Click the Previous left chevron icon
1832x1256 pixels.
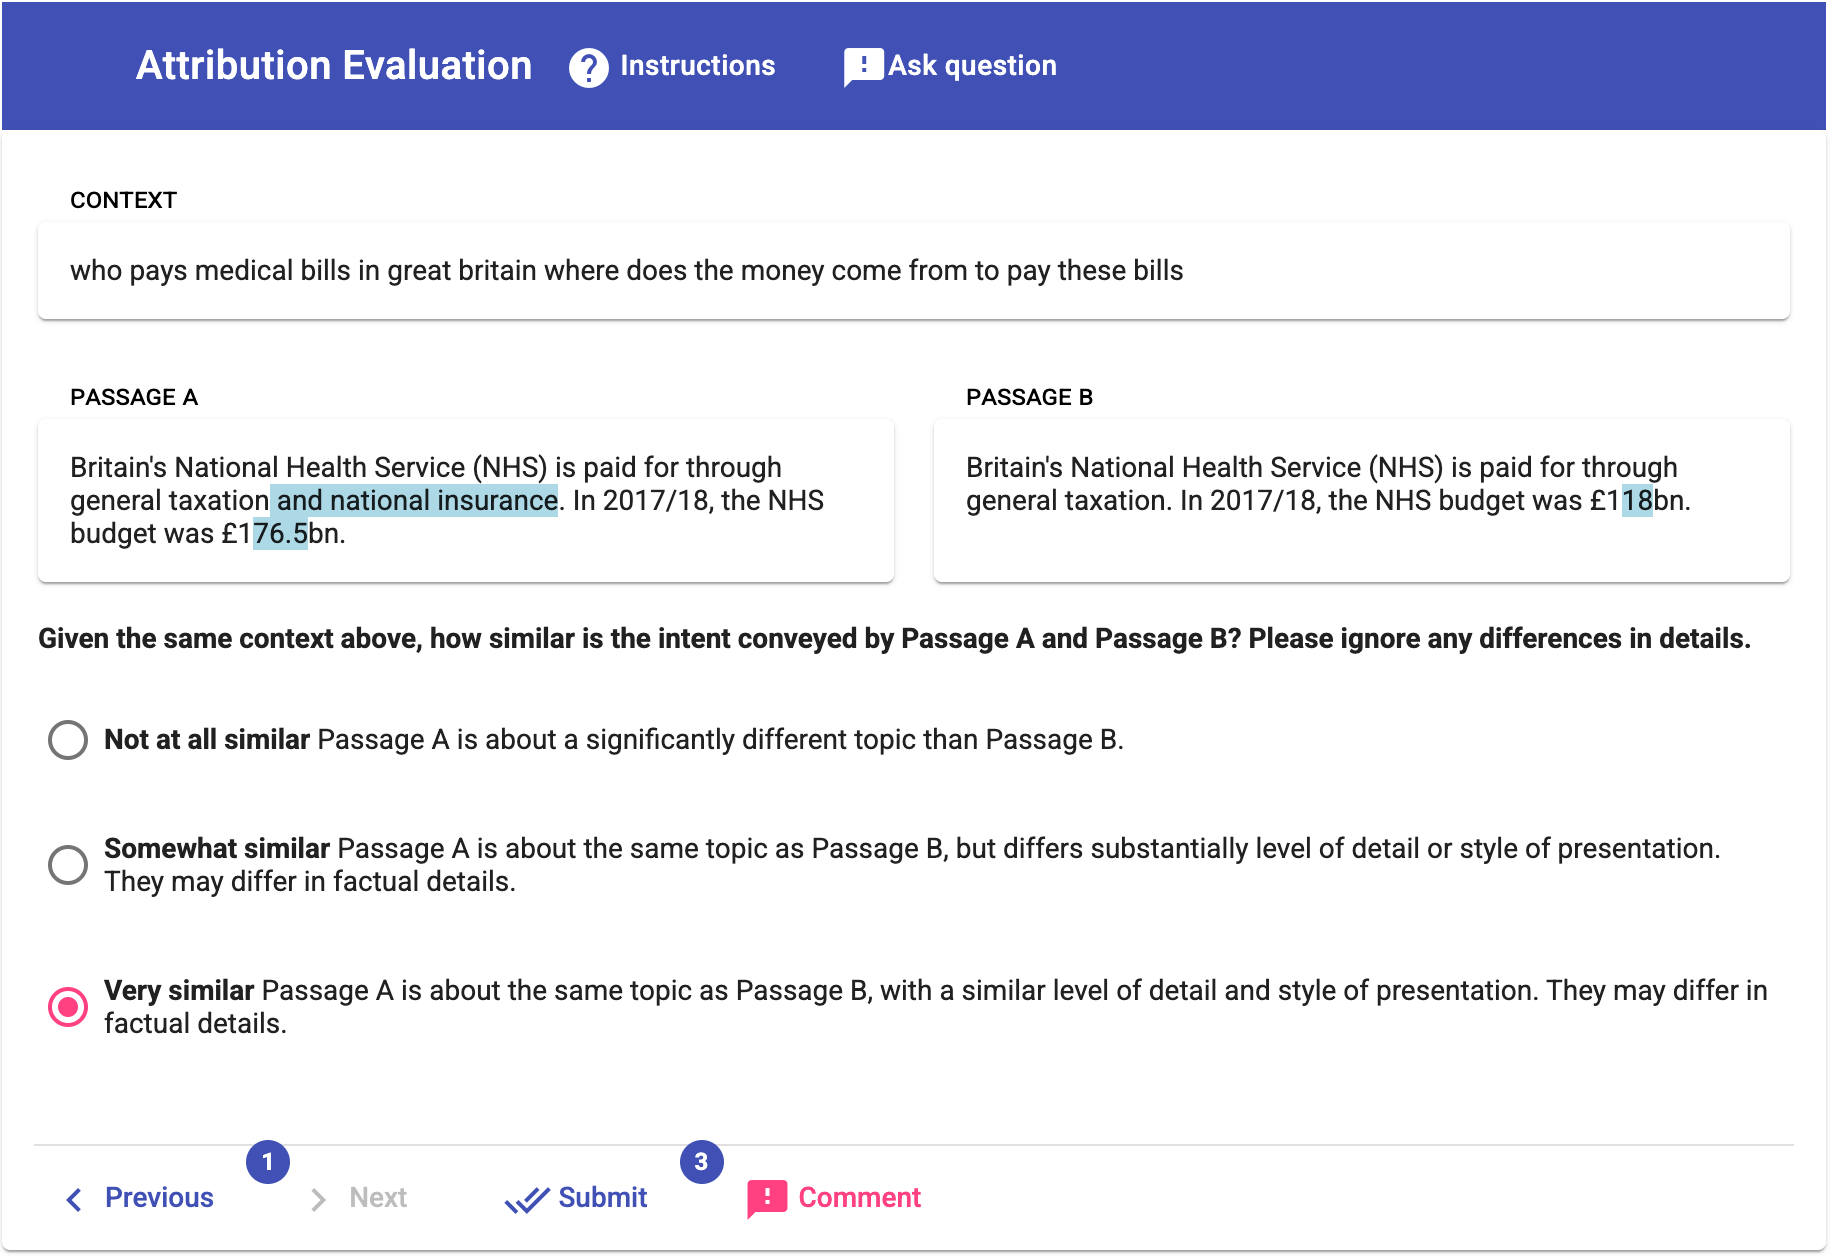click(74, 1199)
